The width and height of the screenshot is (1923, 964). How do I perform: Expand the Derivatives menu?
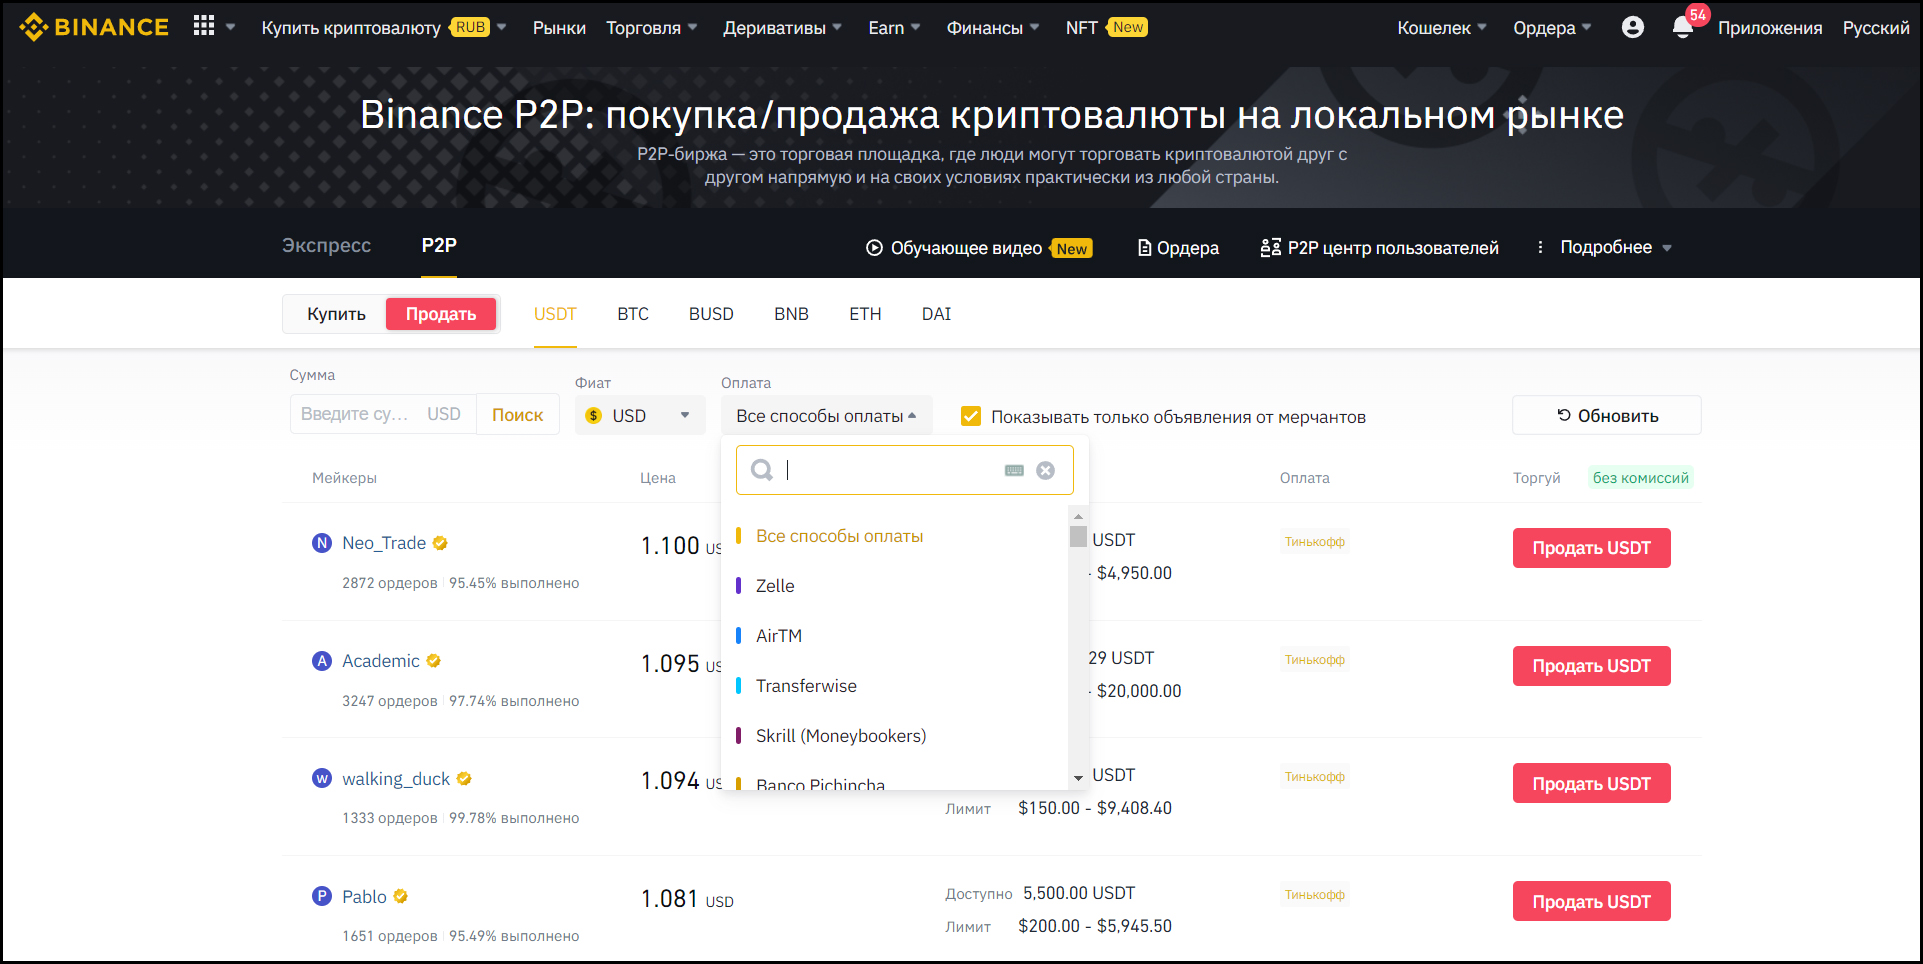tap(783, 28)
